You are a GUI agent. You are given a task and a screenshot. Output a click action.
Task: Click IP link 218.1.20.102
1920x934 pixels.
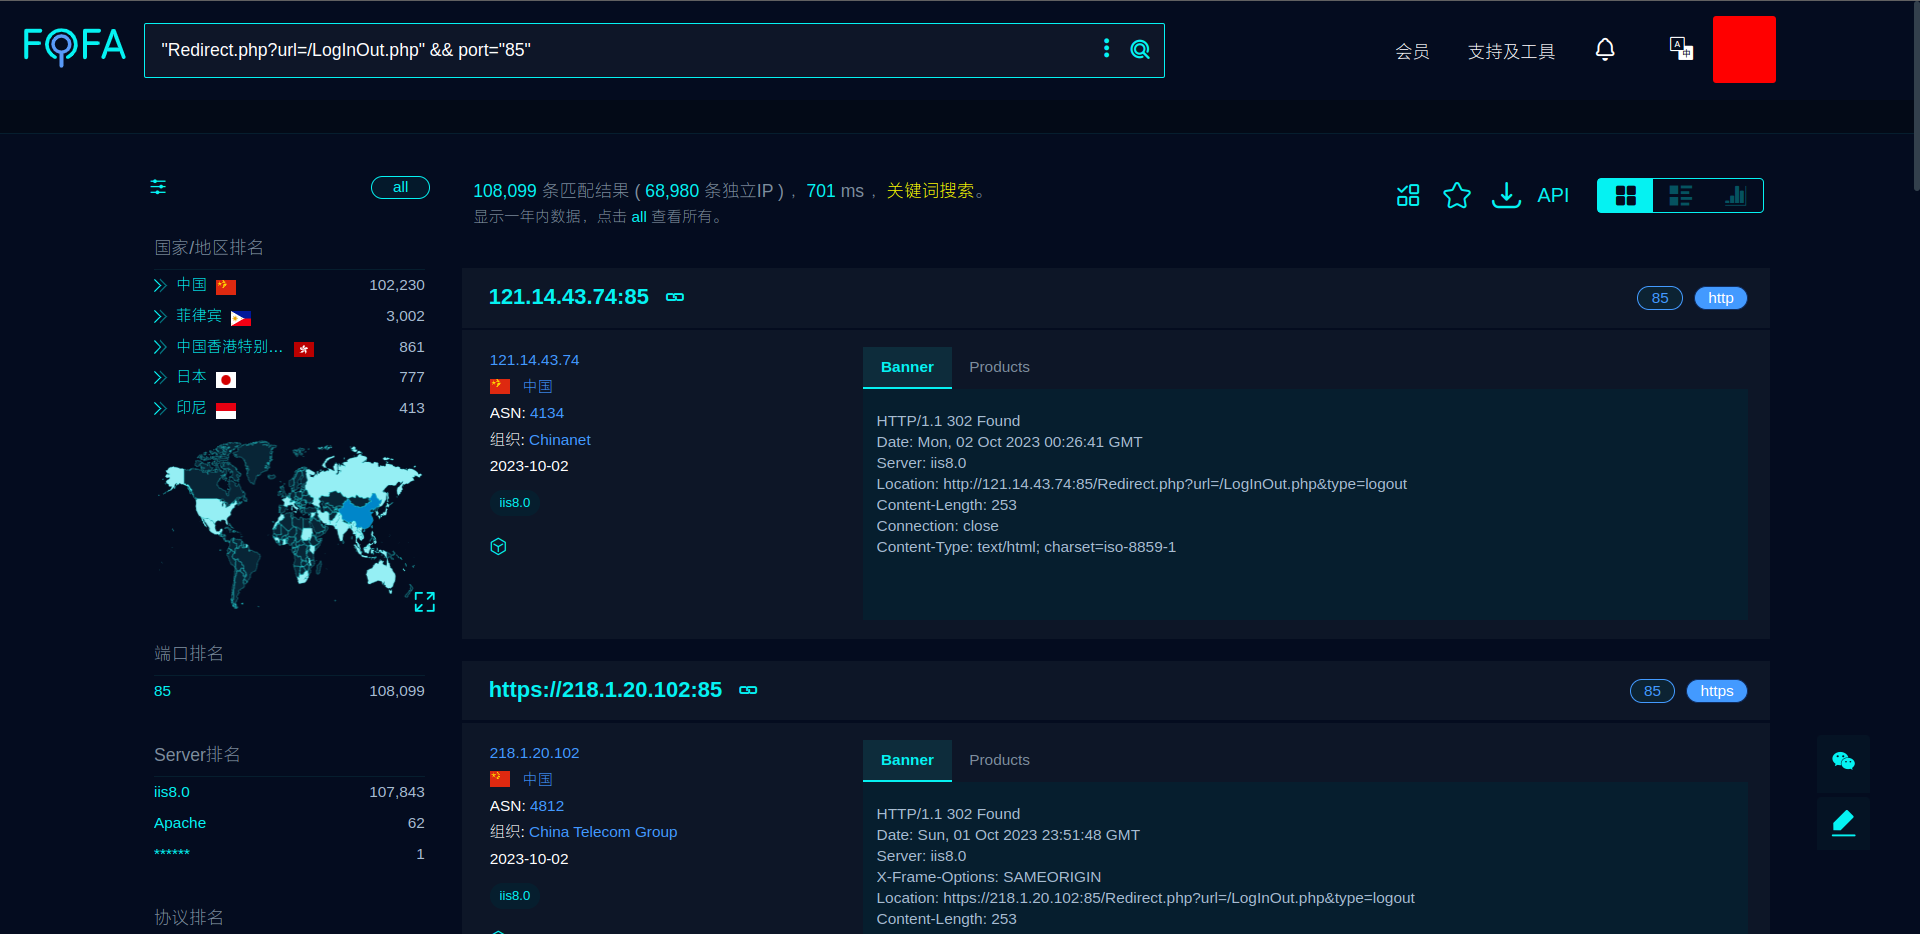[x=534, y=753]
